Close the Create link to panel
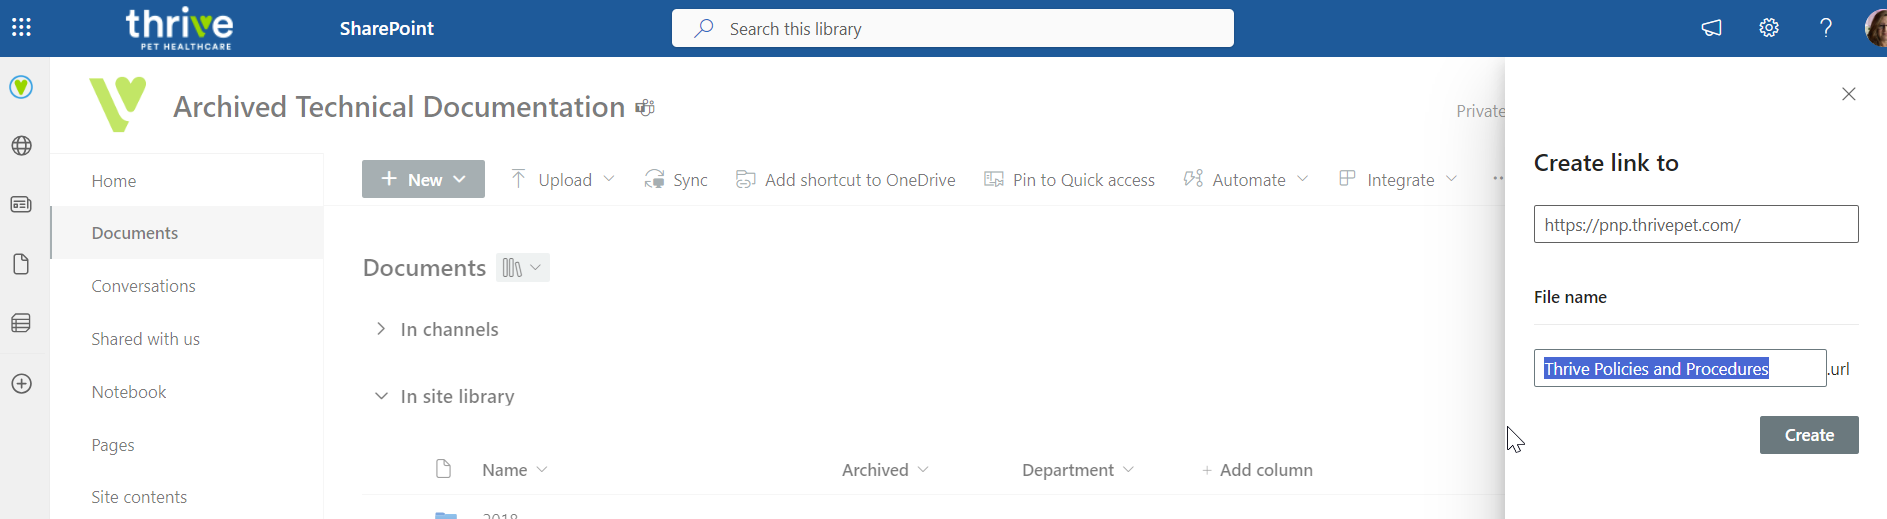The image size is (1887, 519). coord(1848,94)
